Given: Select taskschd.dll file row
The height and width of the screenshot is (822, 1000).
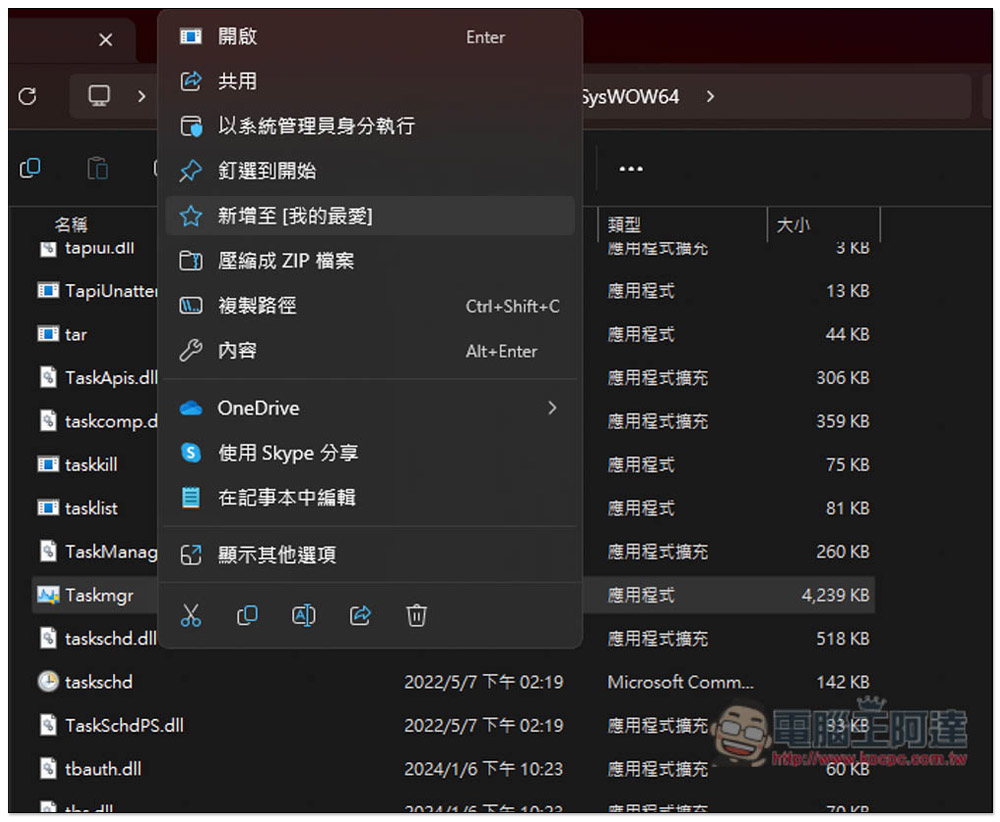Looking at the screenshot, I should point(453,639).
